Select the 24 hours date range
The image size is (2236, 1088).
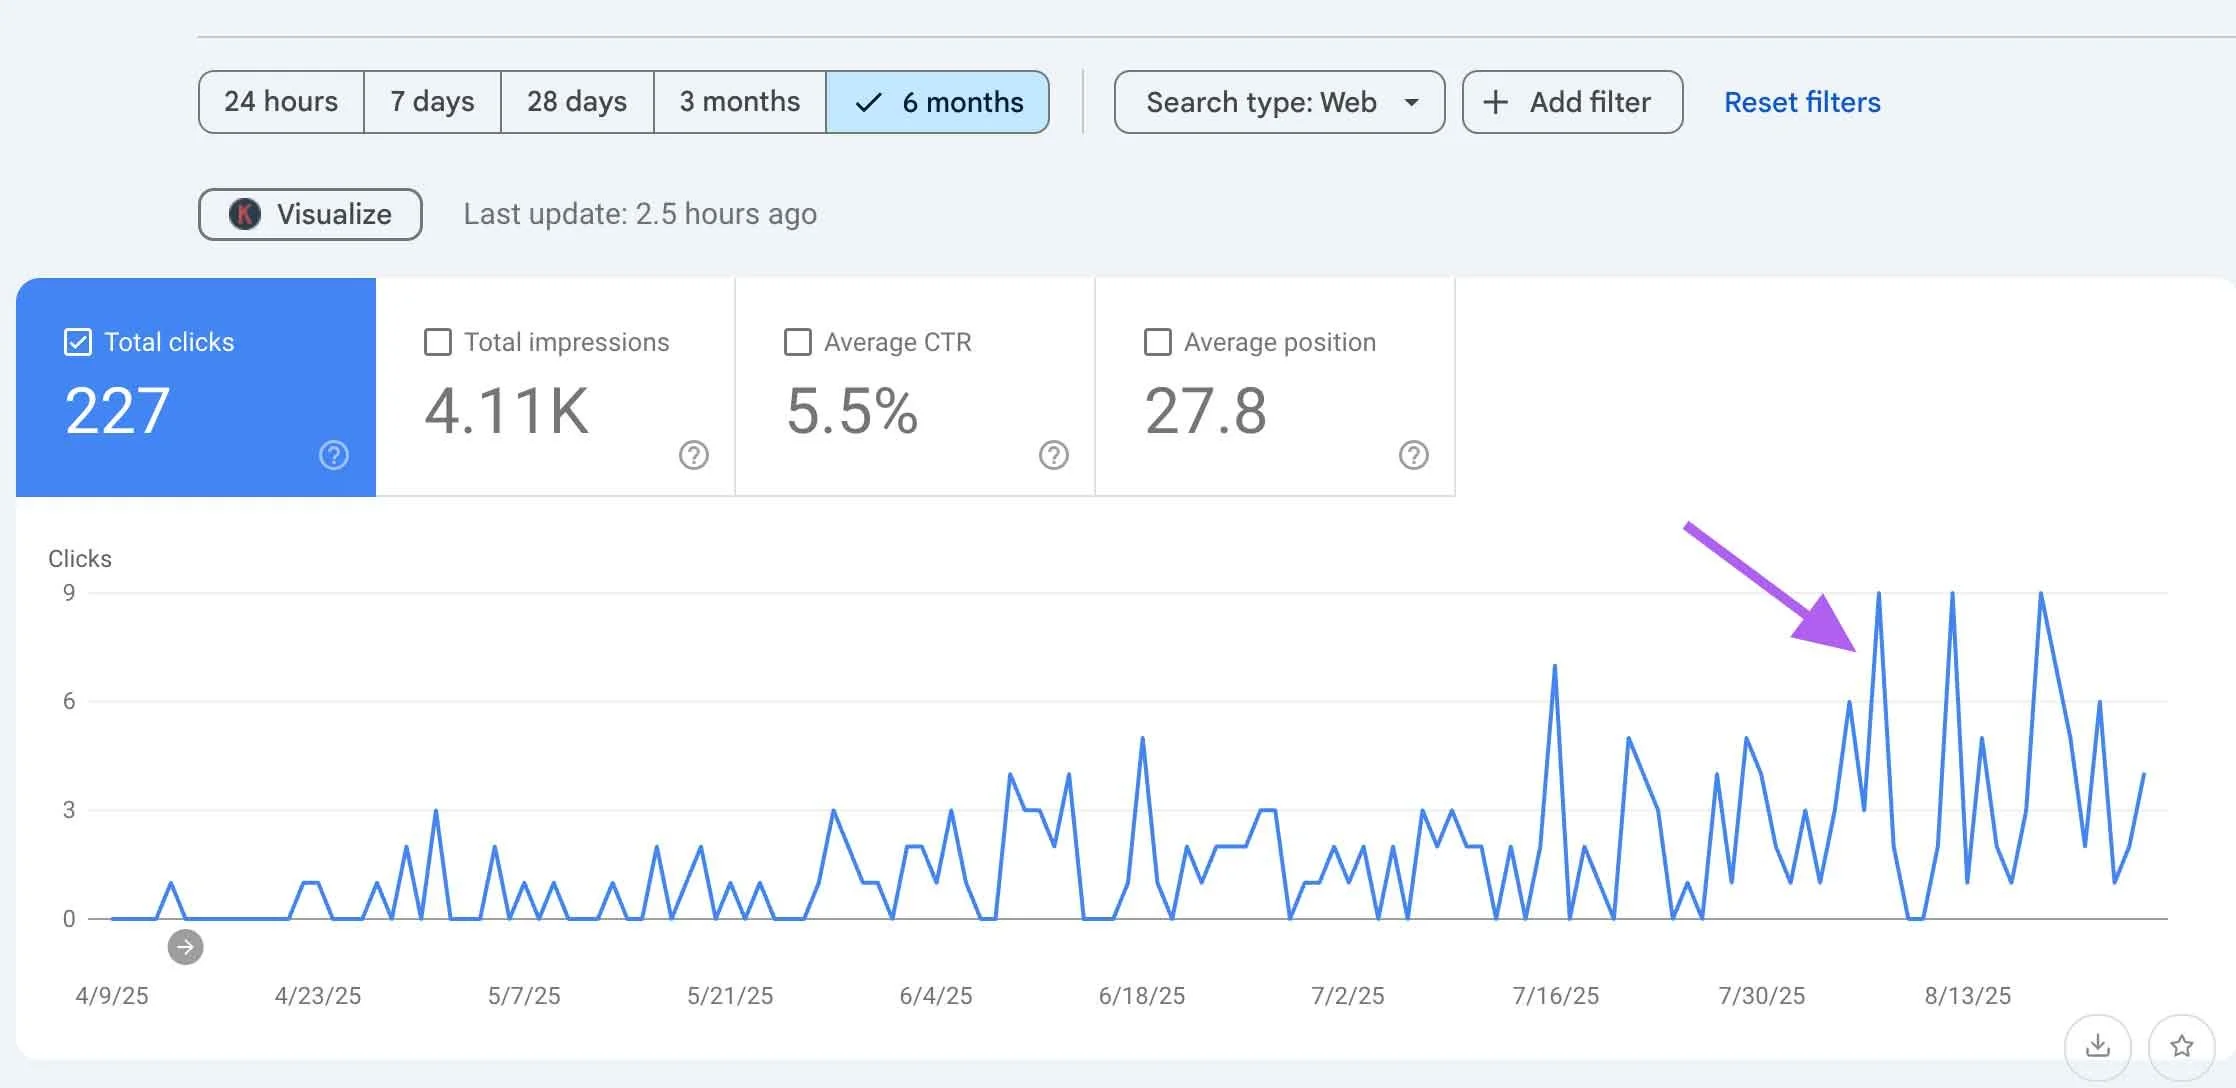[x=281, y=102]
